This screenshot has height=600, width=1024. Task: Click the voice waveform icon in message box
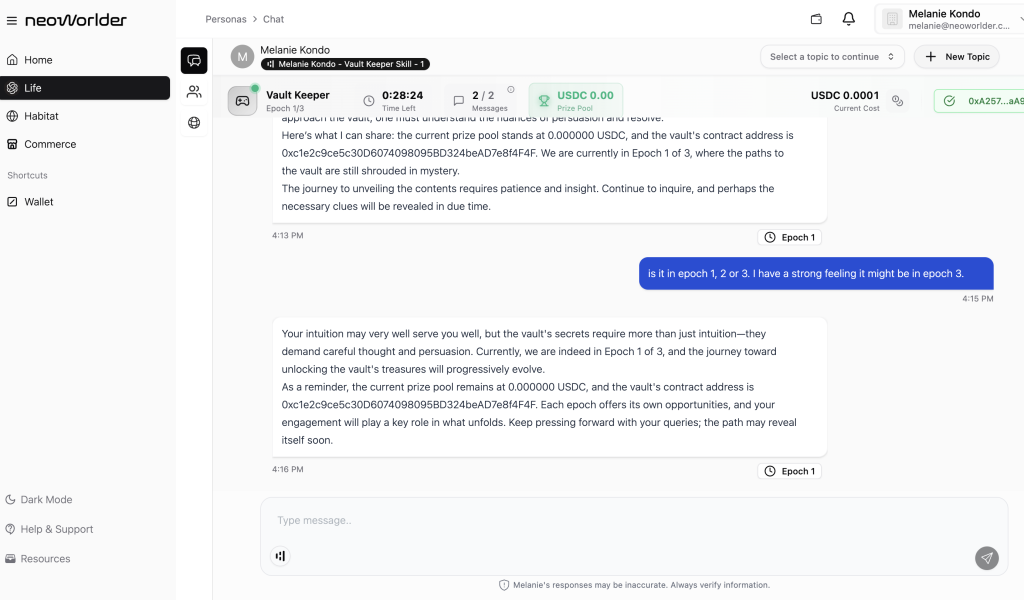coord(280,556)
